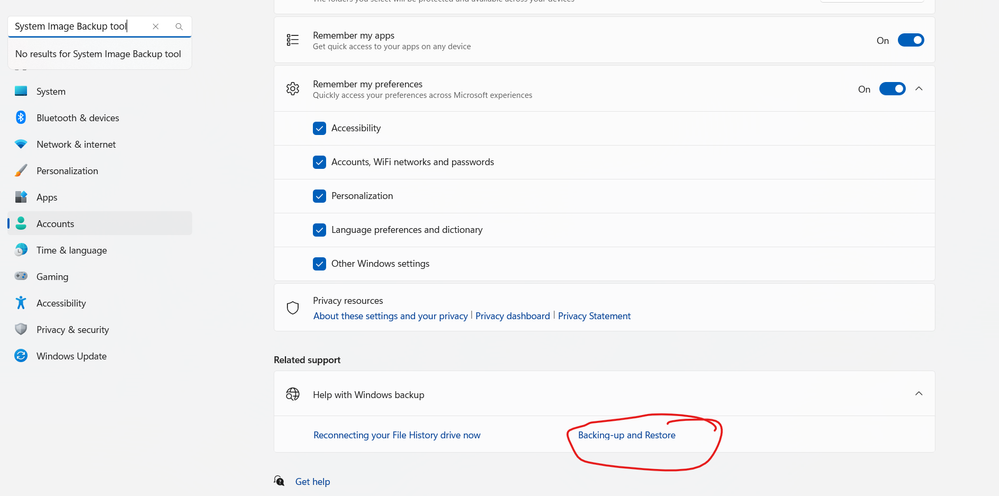999x496 pixels.
Task: Click the No results for System Image message
Action: (98, 54)
